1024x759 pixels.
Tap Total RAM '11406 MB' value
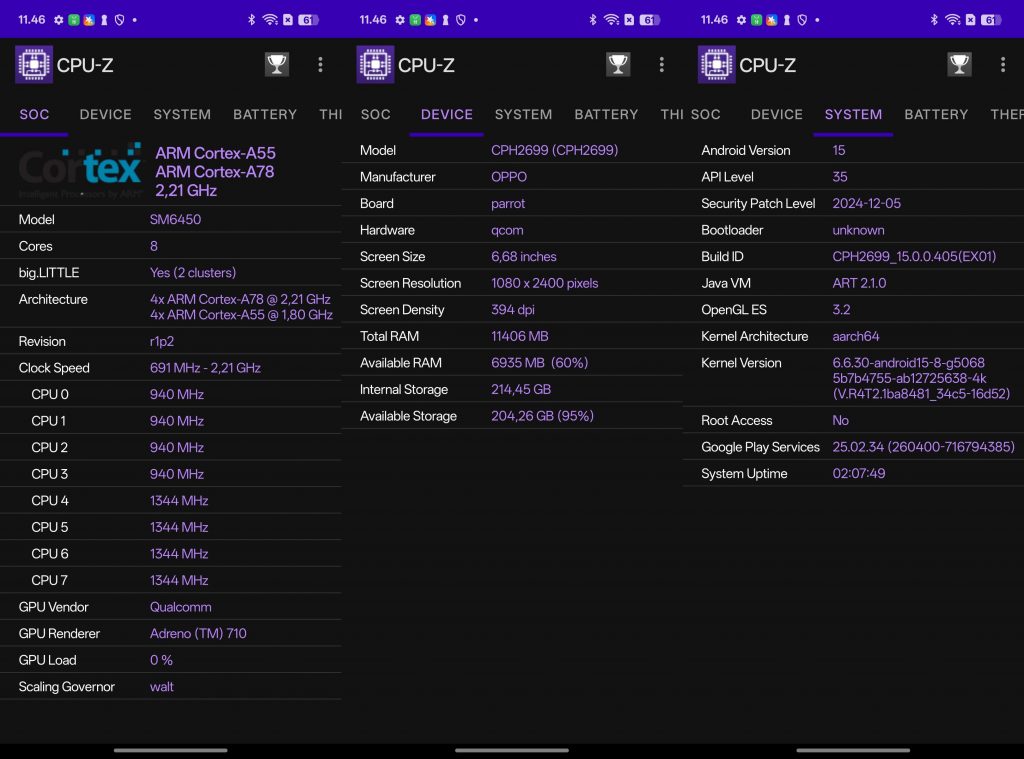[x=519, y=336]
